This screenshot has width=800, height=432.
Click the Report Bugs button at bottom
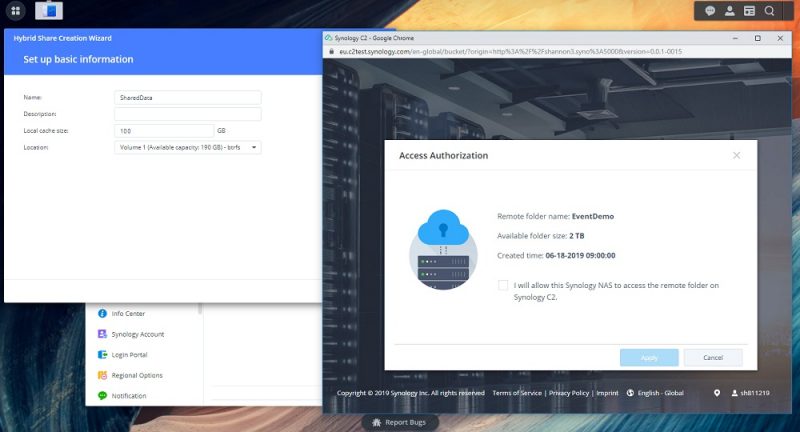click(x=399, y=422)
